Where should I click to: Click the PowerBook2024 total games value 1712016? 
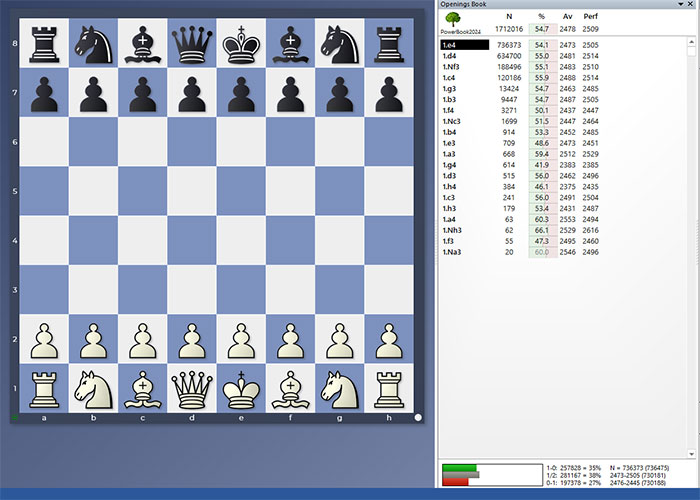(509, 29)
